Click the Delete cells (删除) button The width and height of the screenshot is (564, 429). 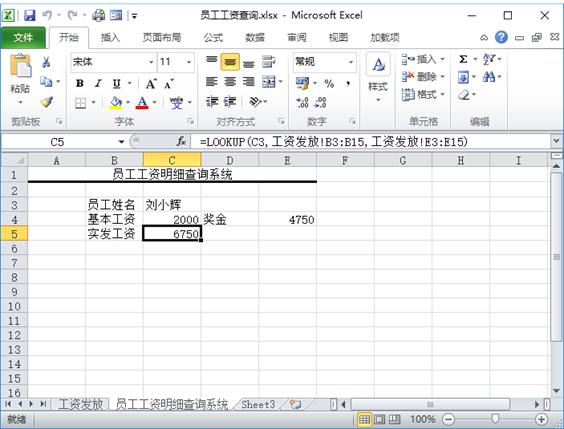click(423, 77)
